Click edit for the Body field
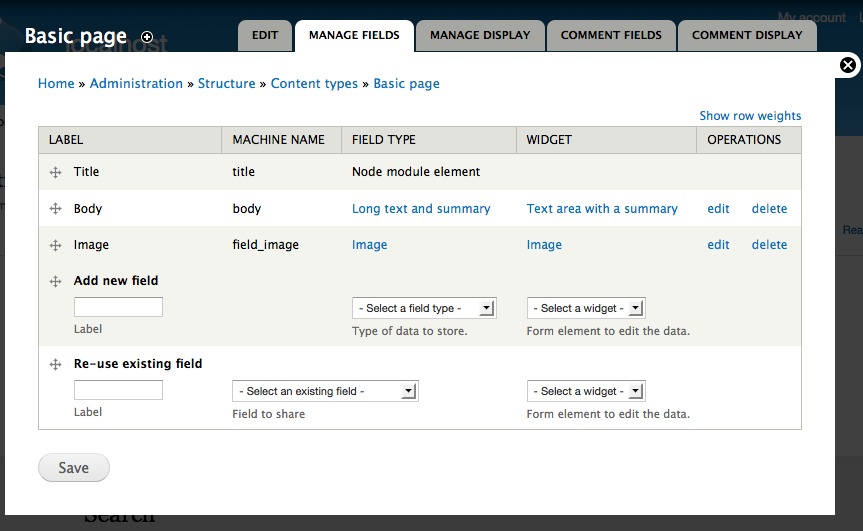 pyautogui.click(x=718, y=209)
